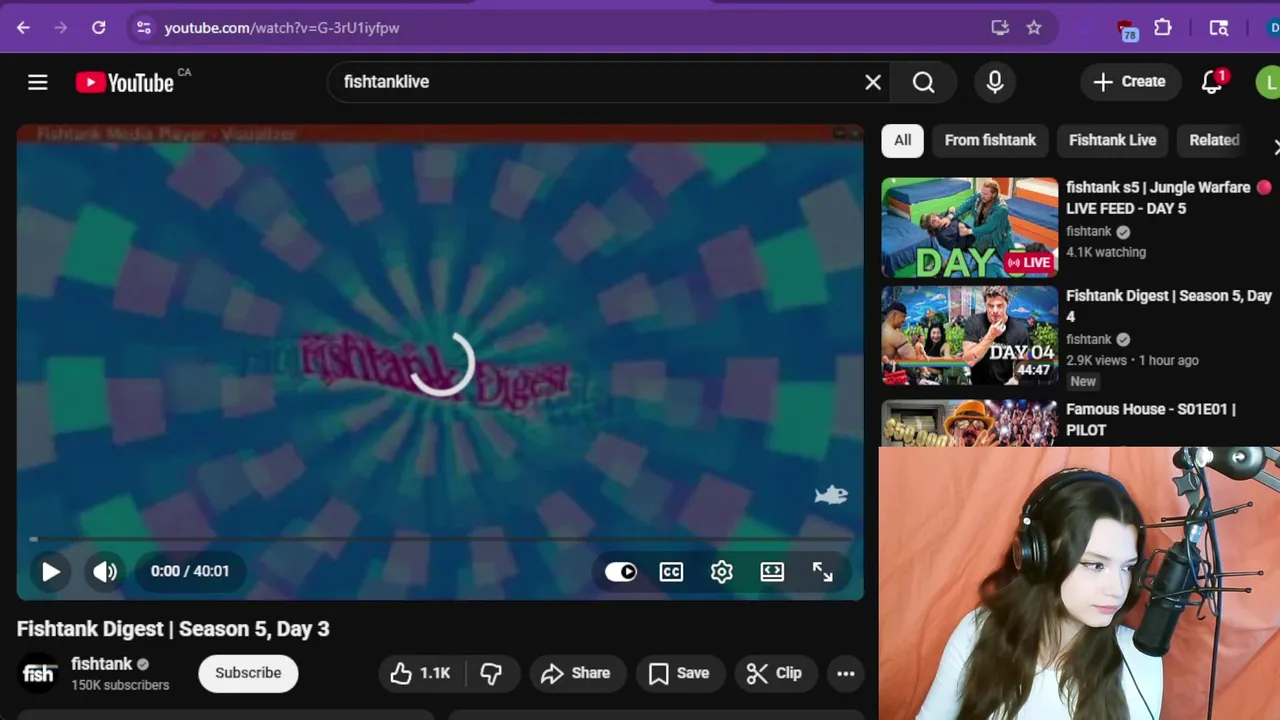Click the video title Fishtank Digest Season 5, Day 3
The height and width of the screenshot is (720, 1280).
(173, 629)
